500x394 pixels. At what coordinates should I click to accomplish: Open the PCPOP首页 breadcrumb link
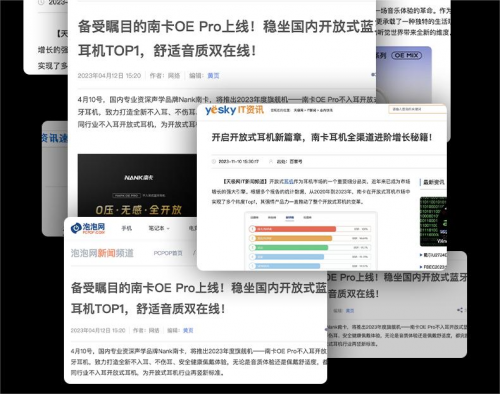[168, 253]
